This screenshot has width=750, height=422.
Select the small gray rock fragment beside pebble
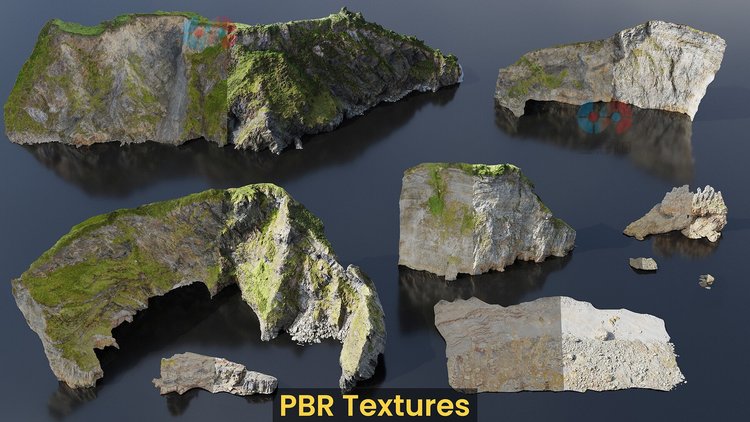click(x=643, y=264)
